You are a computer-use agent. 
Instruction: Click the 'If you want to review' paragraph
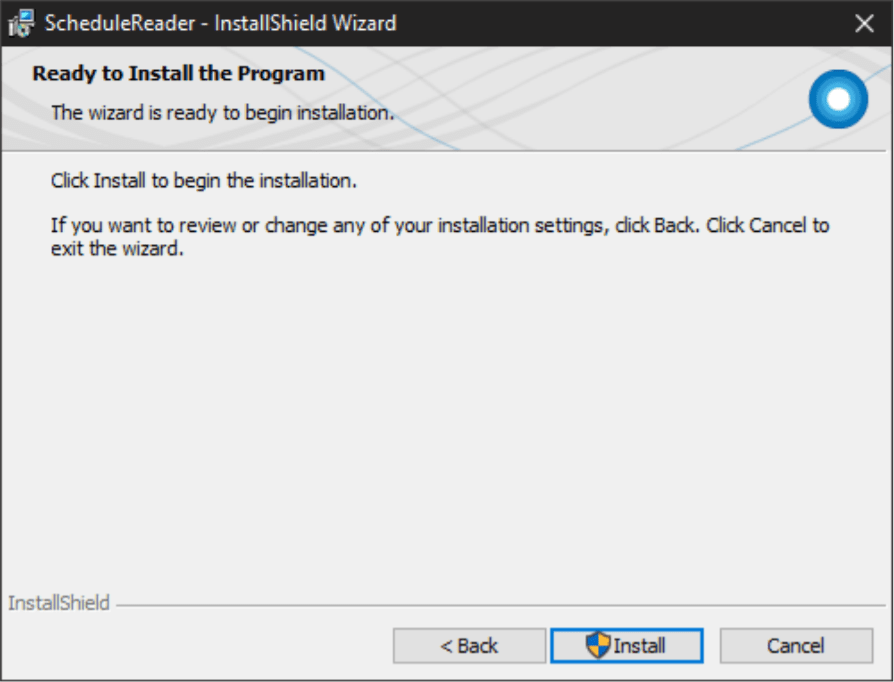pyautogui.click(x=440, y=237)
